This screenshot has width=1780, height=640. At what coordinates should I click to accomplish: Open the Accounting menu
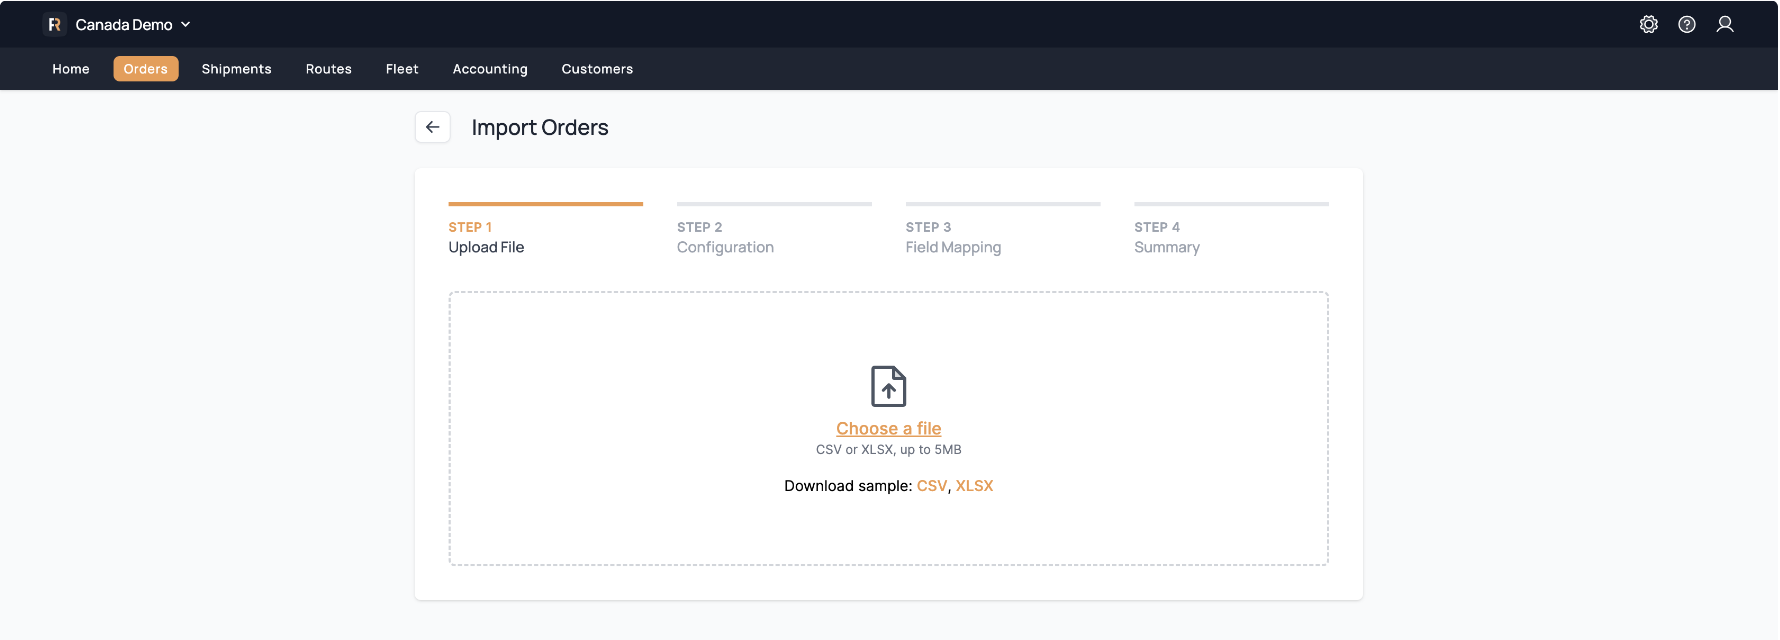pyautogui.click(x=490, y=69)
